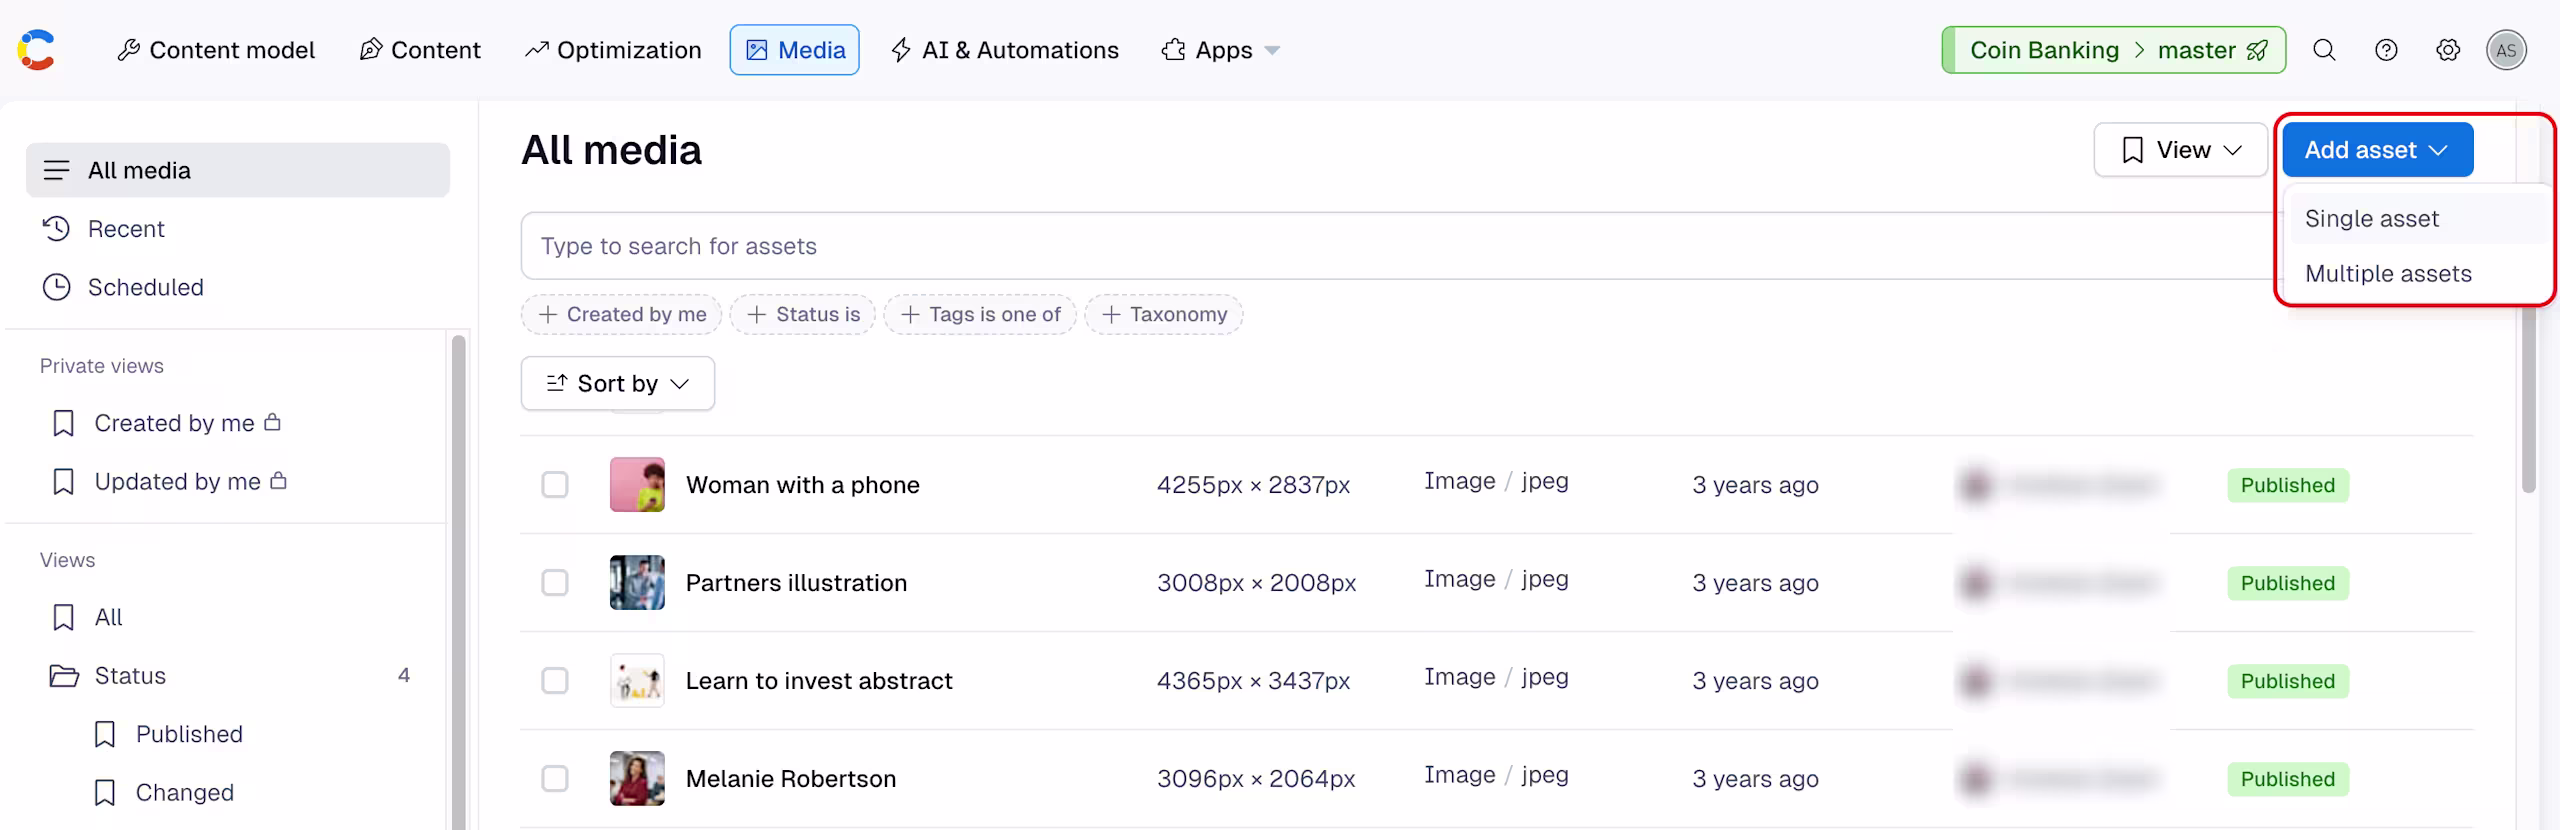Check the Learn to invest abstract row
Screen dimensions: 2560x830
(555, 681)
